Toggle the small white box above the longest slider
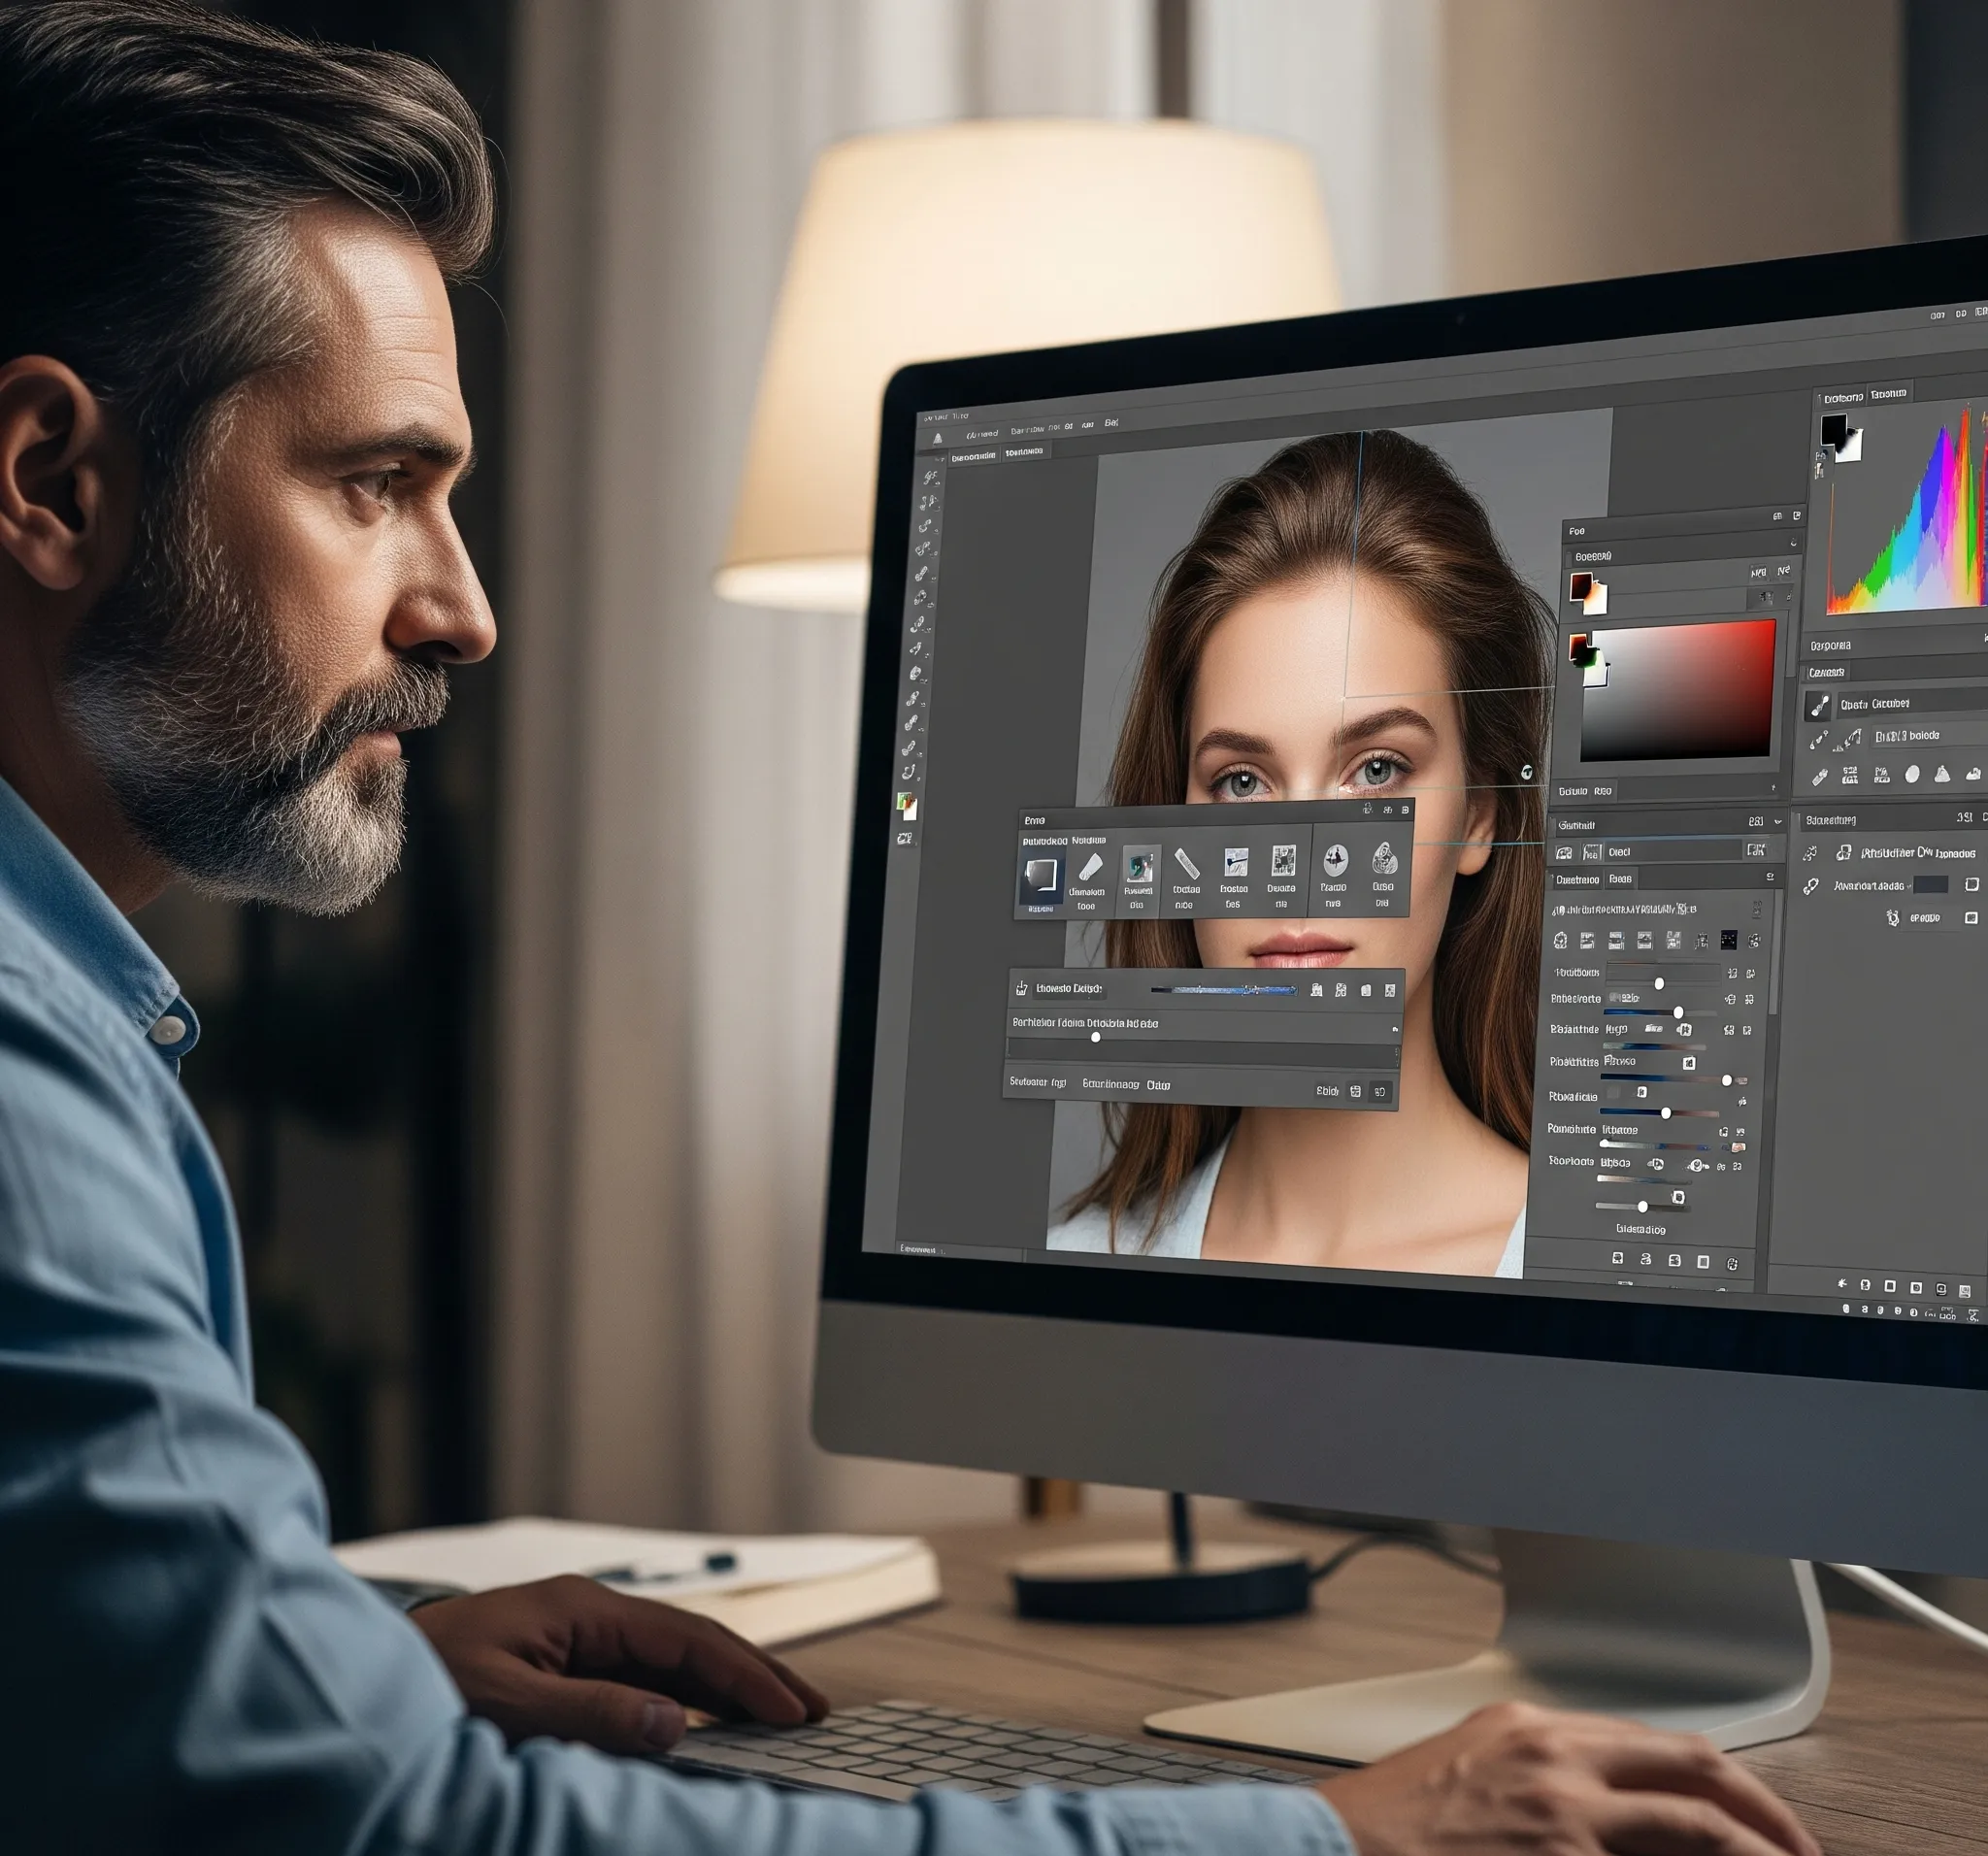 (x=1689, y=1062)
